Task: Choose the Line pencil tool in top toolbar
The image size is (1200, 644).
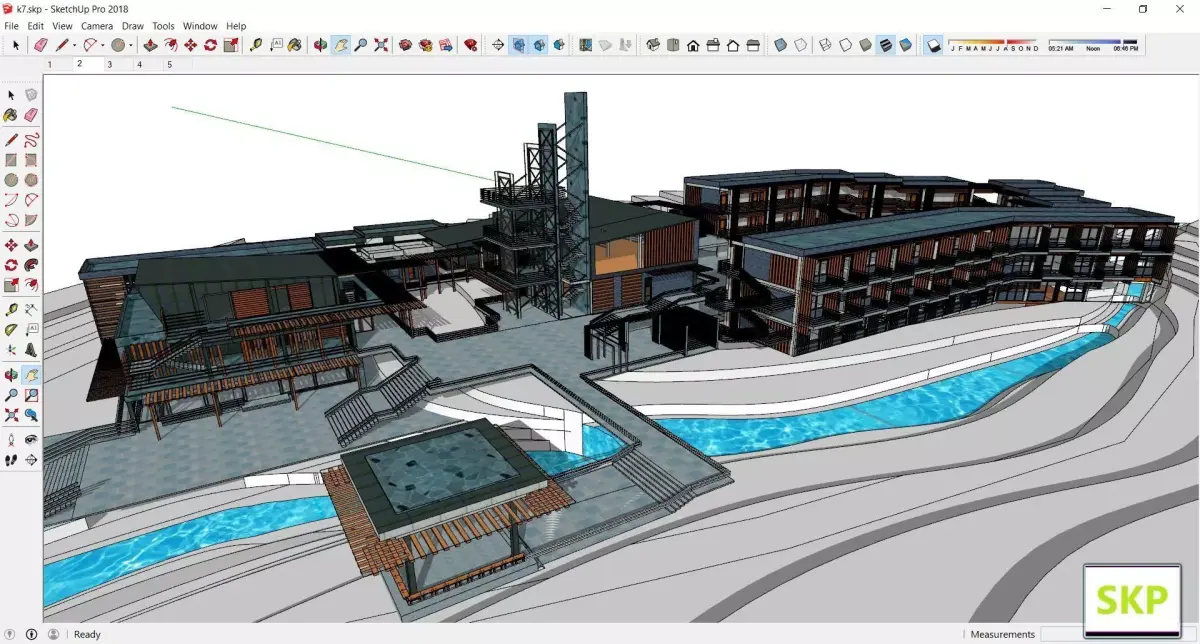Action: [x=62, y=45]
